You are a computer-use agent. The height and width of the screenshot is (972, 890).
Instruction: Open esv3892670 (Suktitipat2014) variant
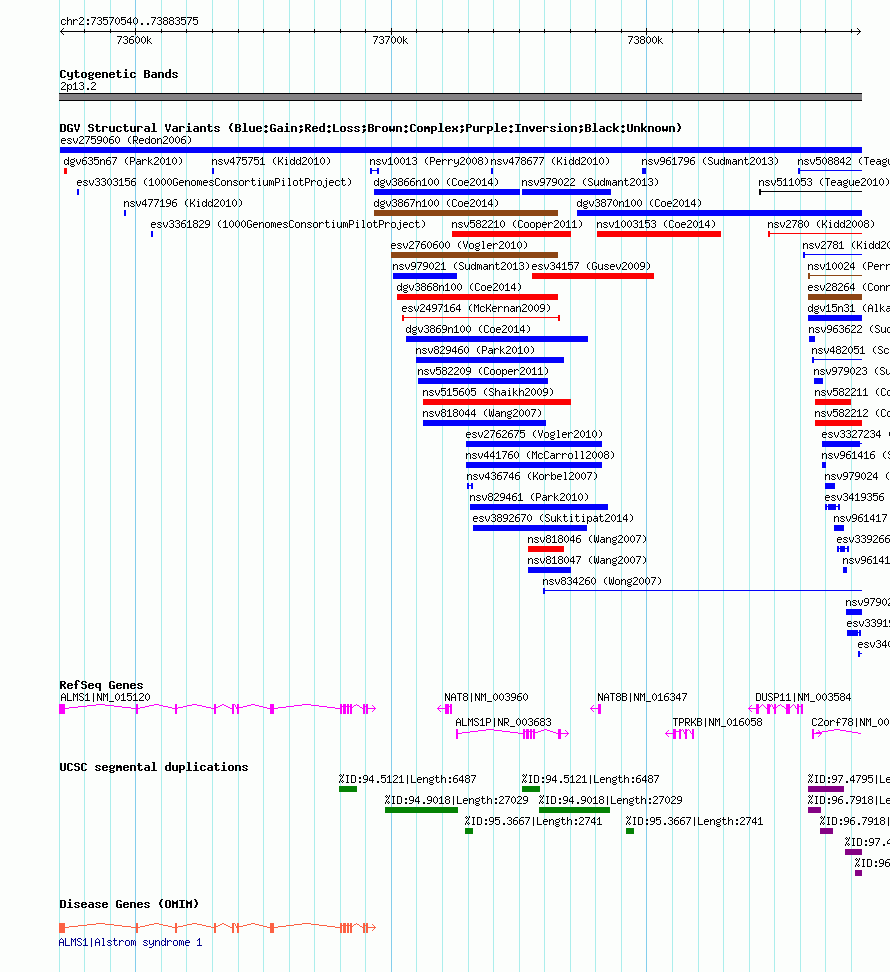coord(529,529)
